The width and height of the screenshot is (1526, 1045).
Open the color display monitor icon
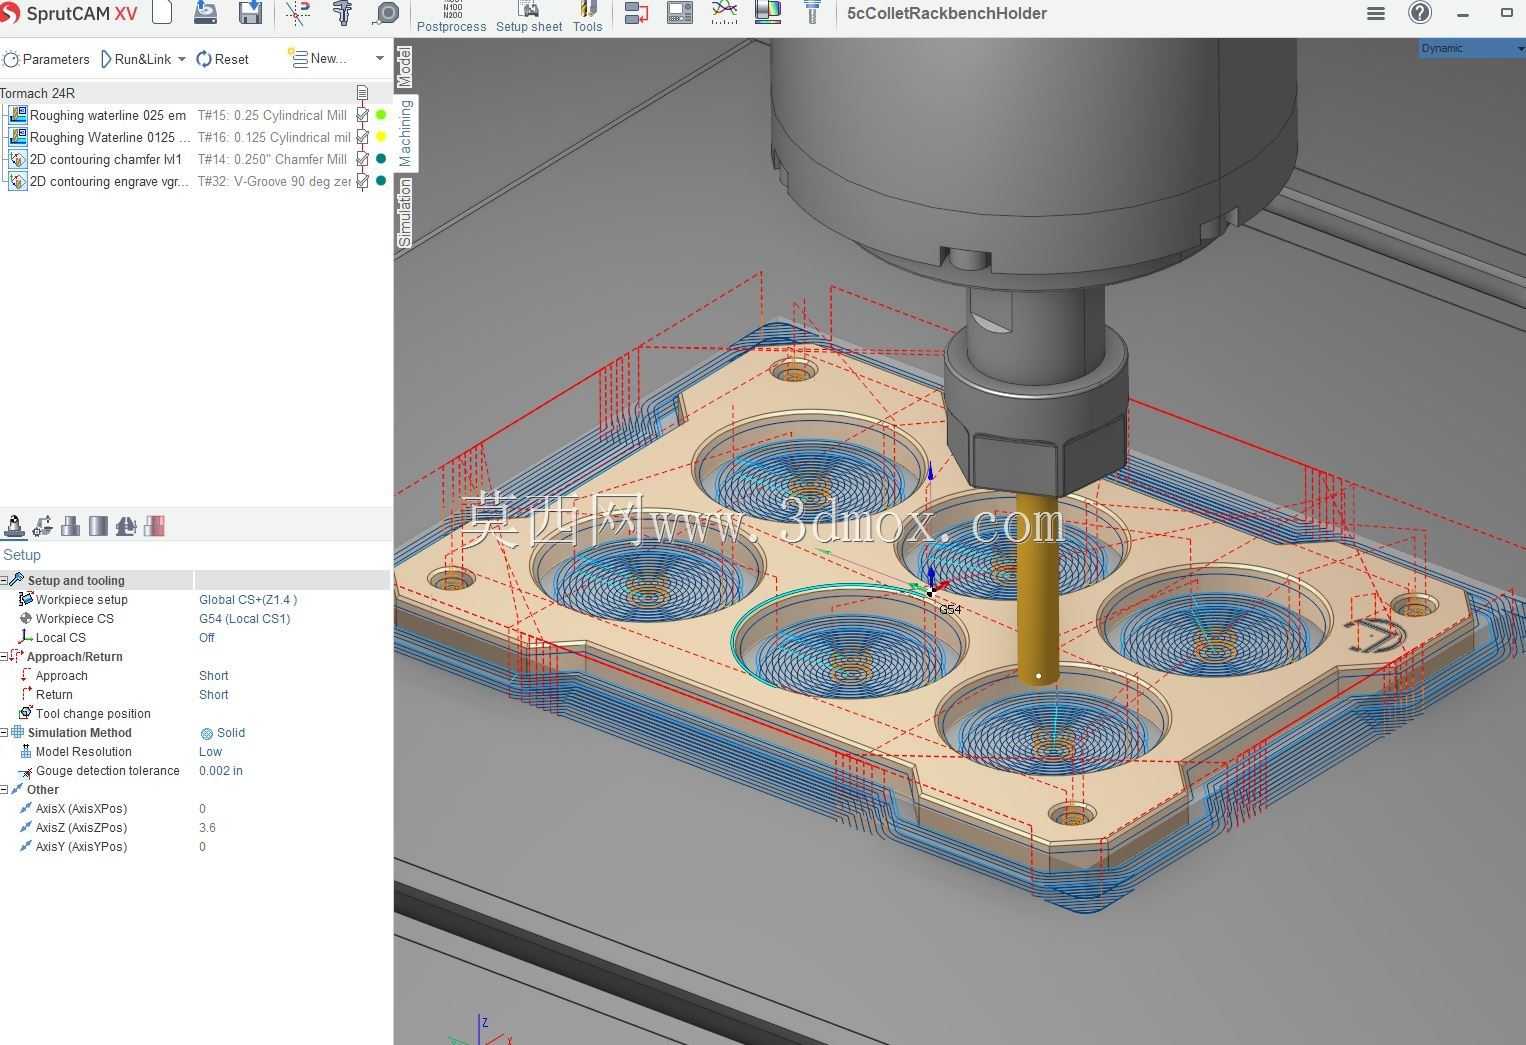[x=768, y=13]
